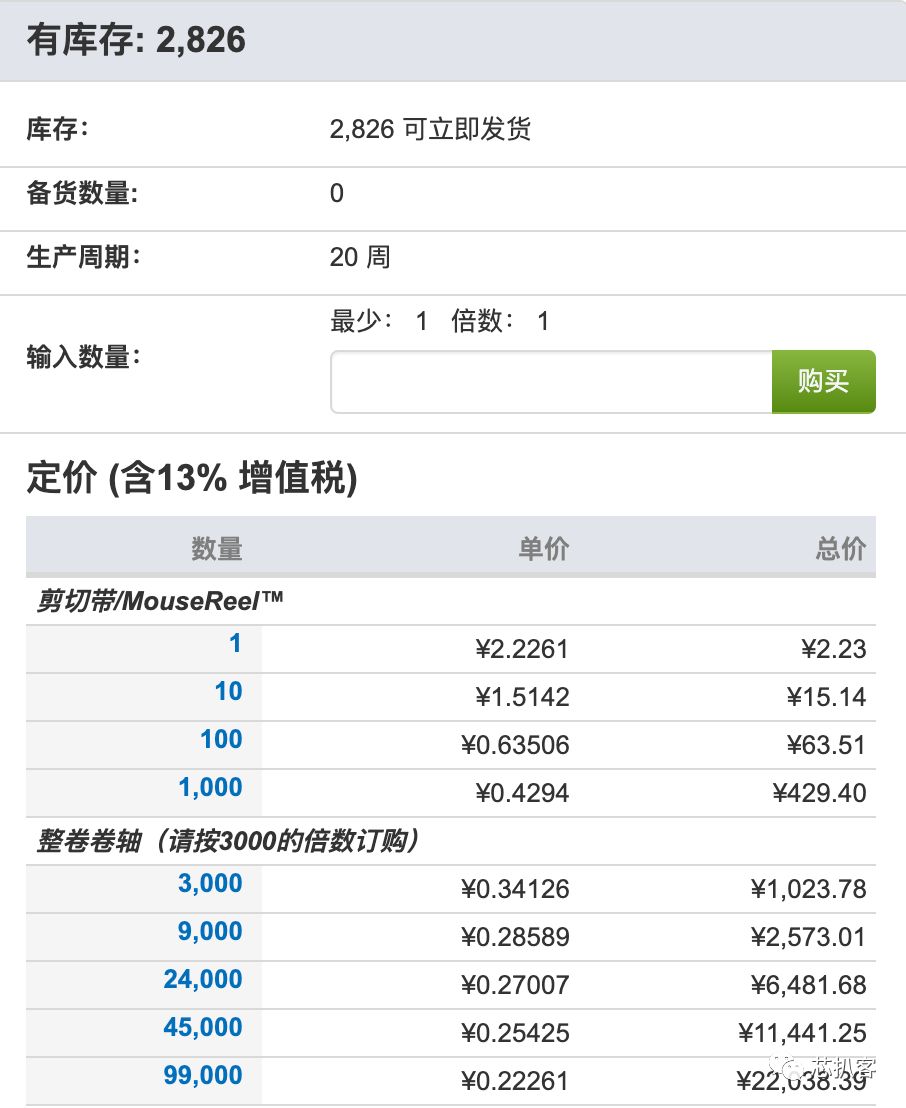Image resolution: width=906 pixels, height=1108 pixels.
Task: Select quantity 100 price break
Action: coord(221,740)
